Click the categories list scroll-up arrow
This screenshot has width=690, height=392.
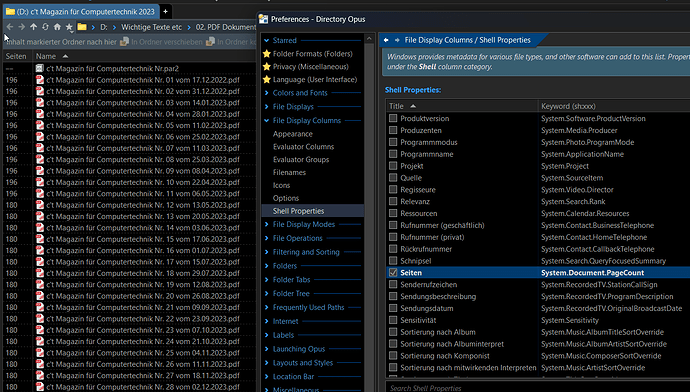[369, 39]
